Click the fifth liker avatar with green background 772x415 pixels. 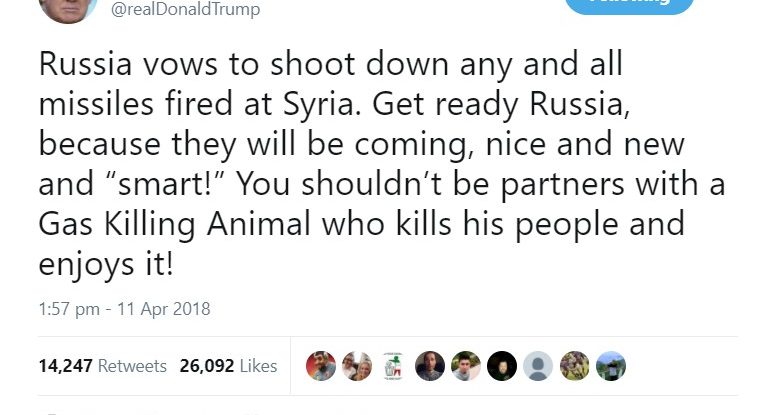click(465, 366)
